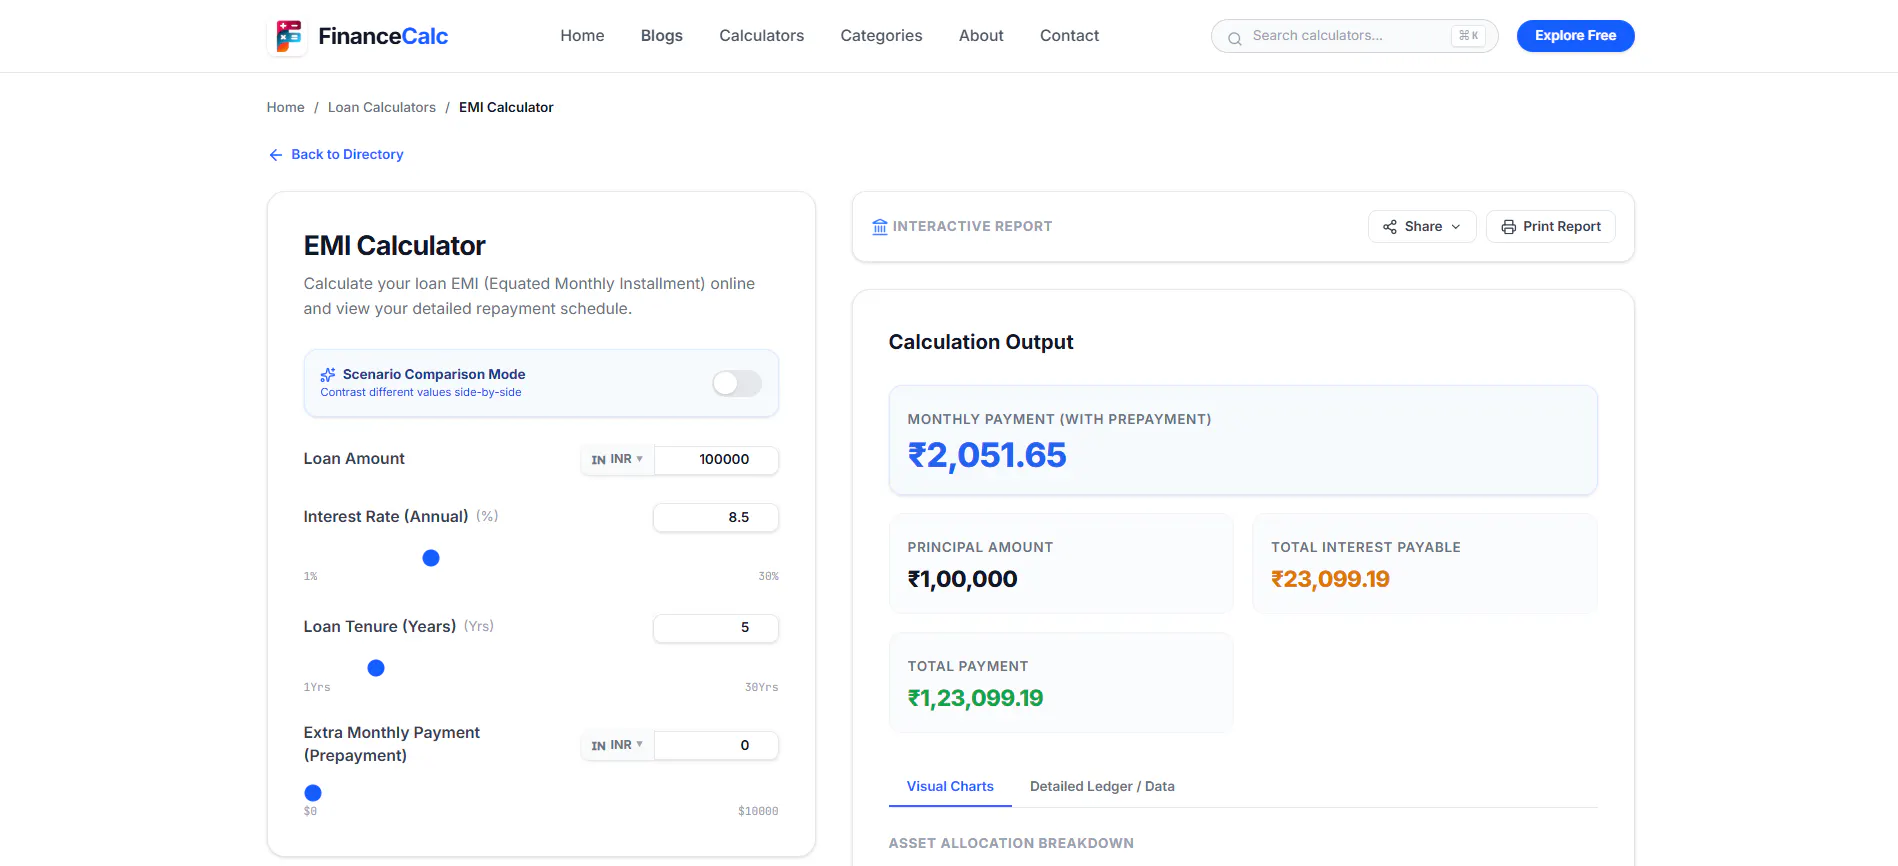This screenshot has height=866, width=1898.
Task: Click the Extra Monthly Payment slider handle
Action: click(x=313, y=793)
